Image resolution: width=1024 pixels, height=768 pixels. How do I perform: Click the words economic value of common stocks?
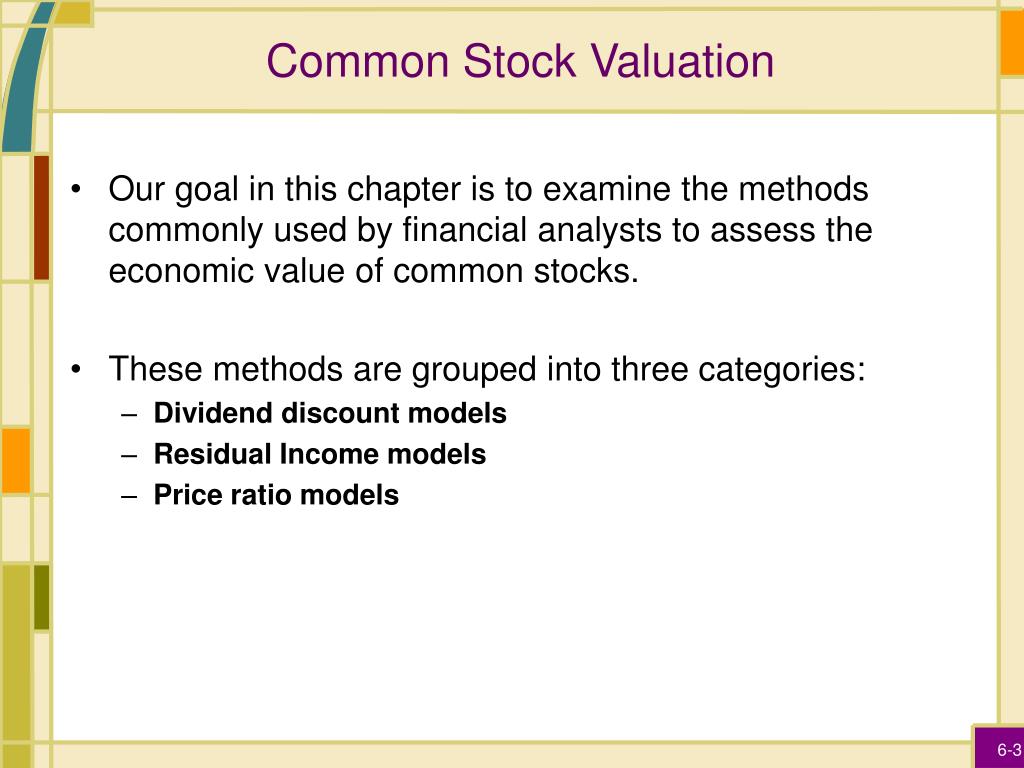[x=374, y=271]
